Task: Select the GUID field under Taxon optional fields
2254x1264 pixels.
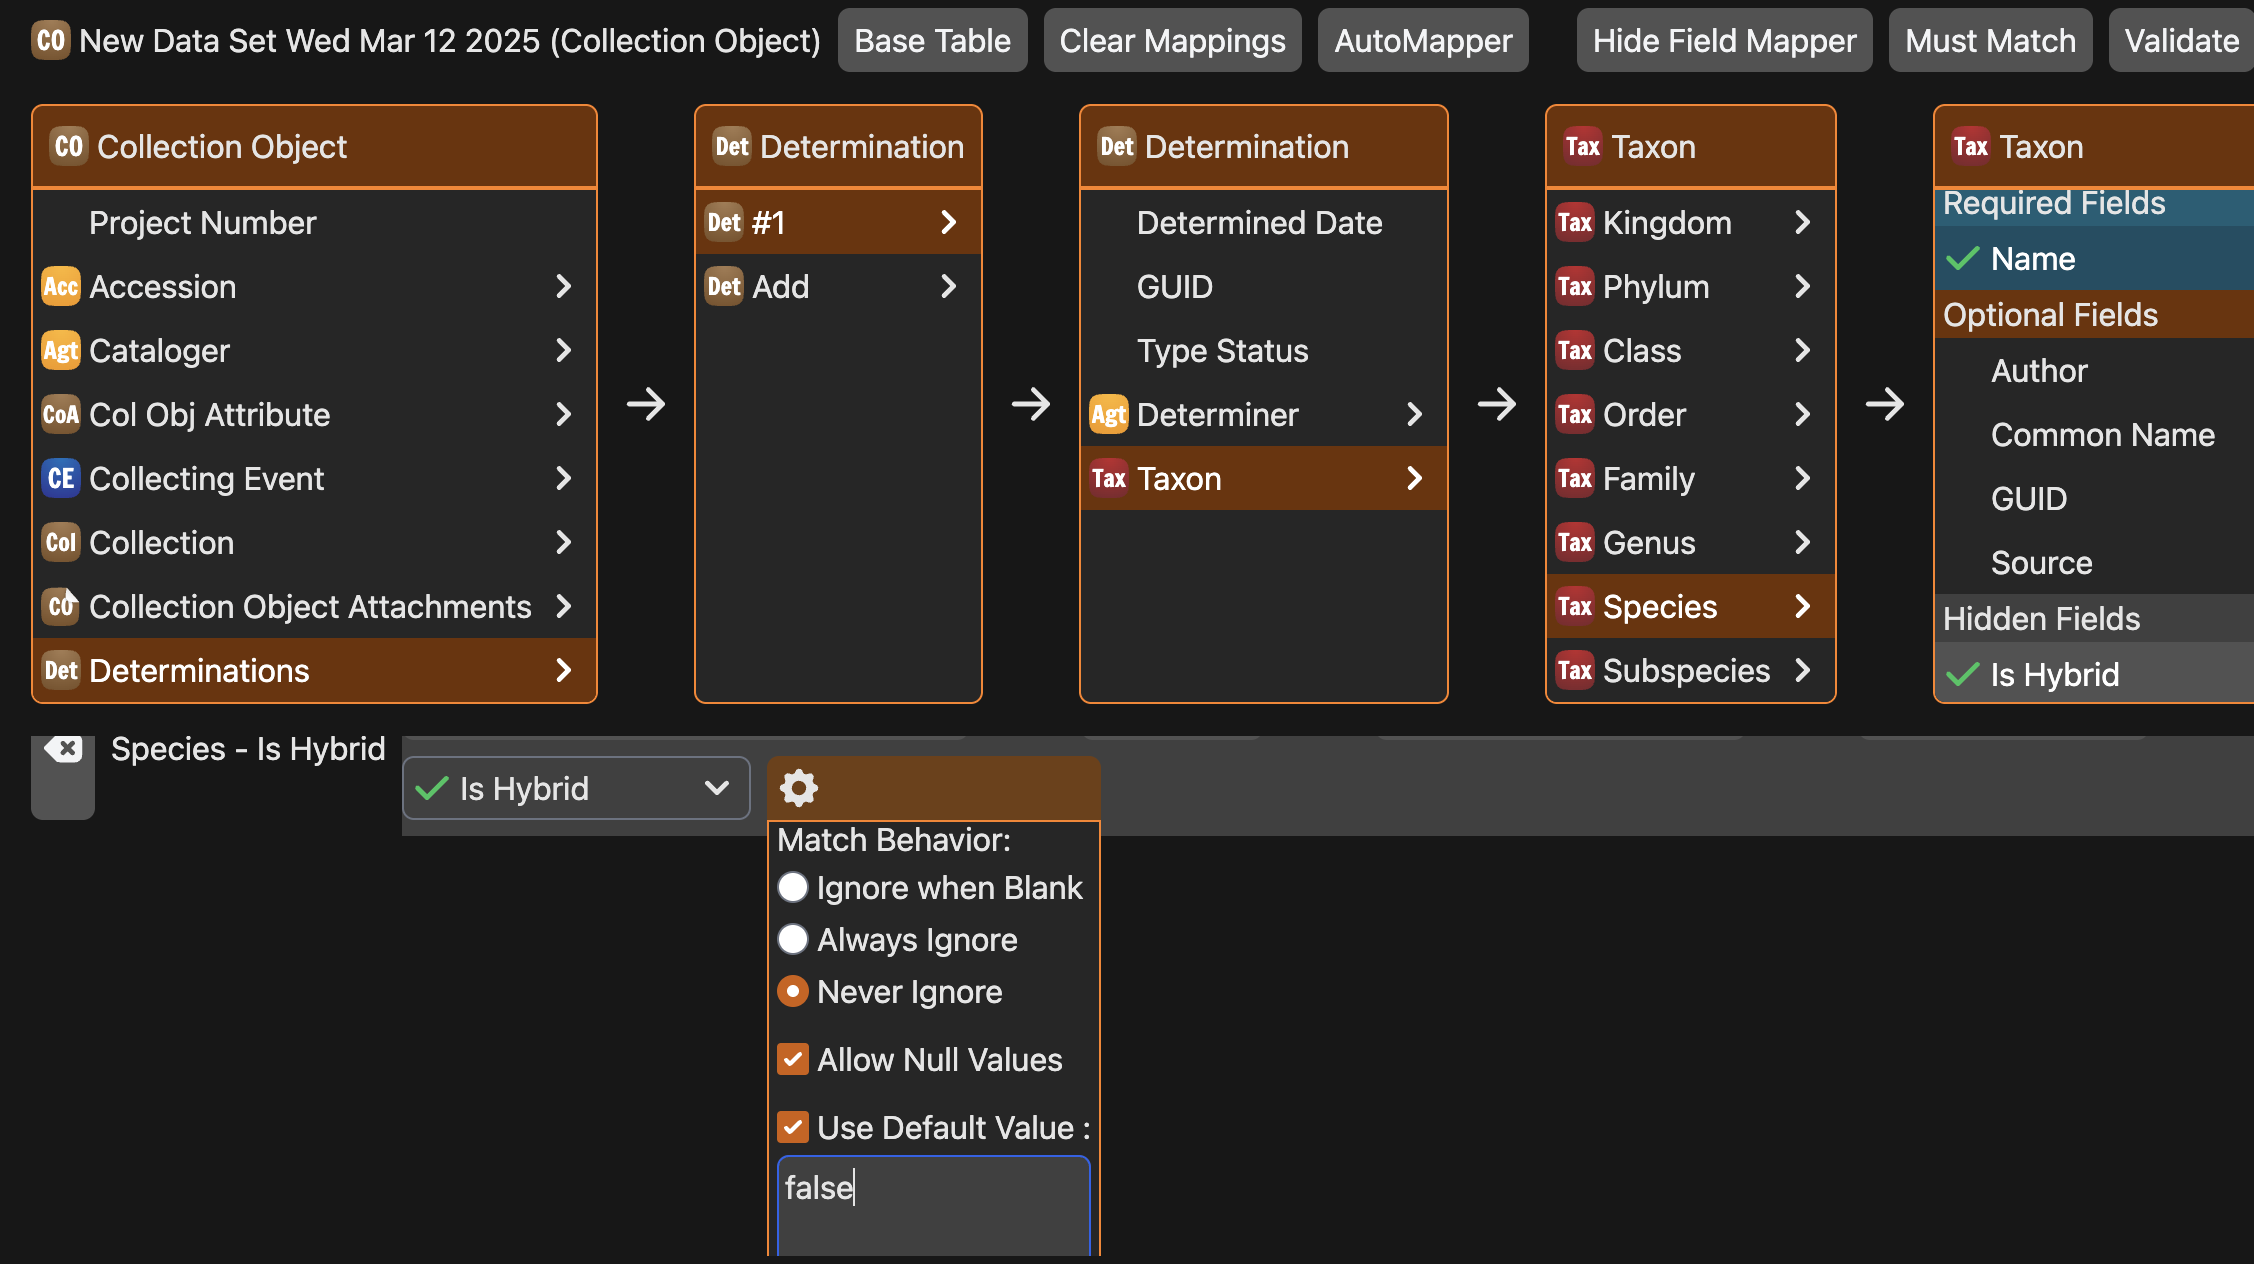Action: tap(2094, 498)
